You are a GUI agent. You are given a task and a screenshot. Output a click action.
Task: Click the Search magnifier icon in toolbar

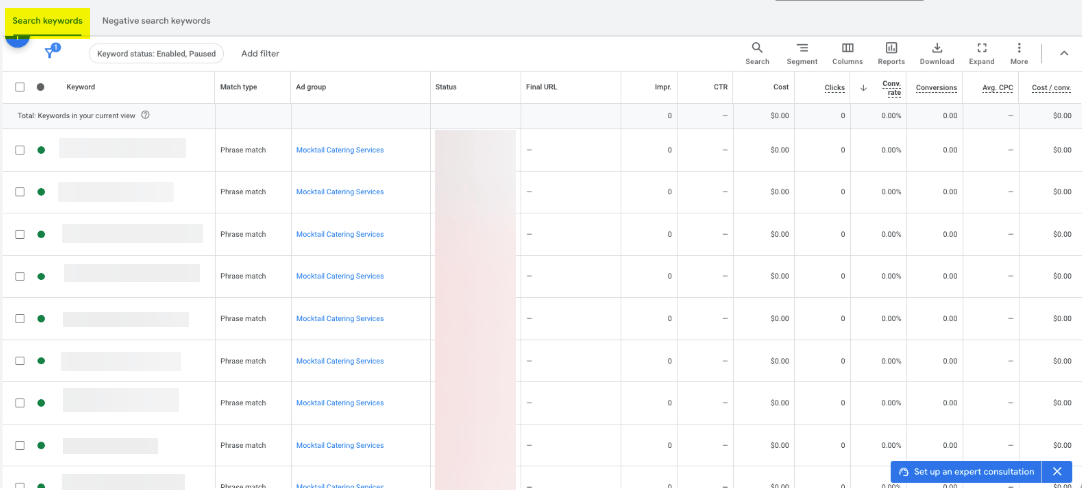click(757, 48)
